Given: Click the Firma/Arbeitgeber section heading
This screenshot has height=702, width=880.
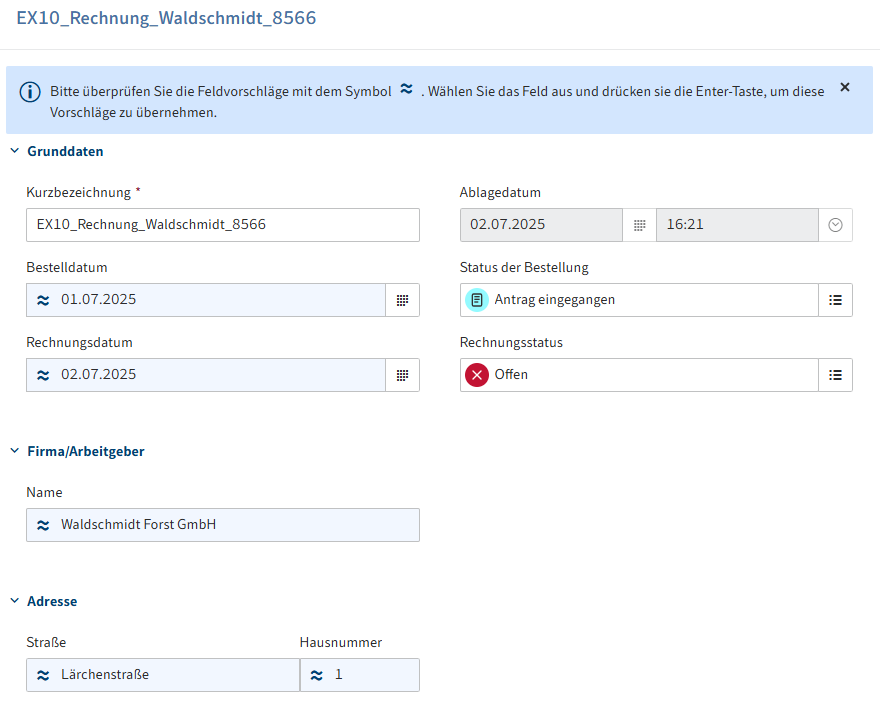Looking at the screenshot, I should (86, 451).
